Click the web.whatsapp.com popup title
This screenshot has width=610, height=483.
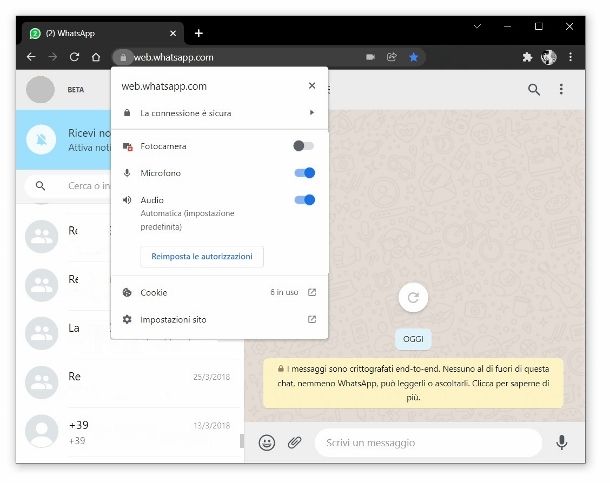pos(164,86)
